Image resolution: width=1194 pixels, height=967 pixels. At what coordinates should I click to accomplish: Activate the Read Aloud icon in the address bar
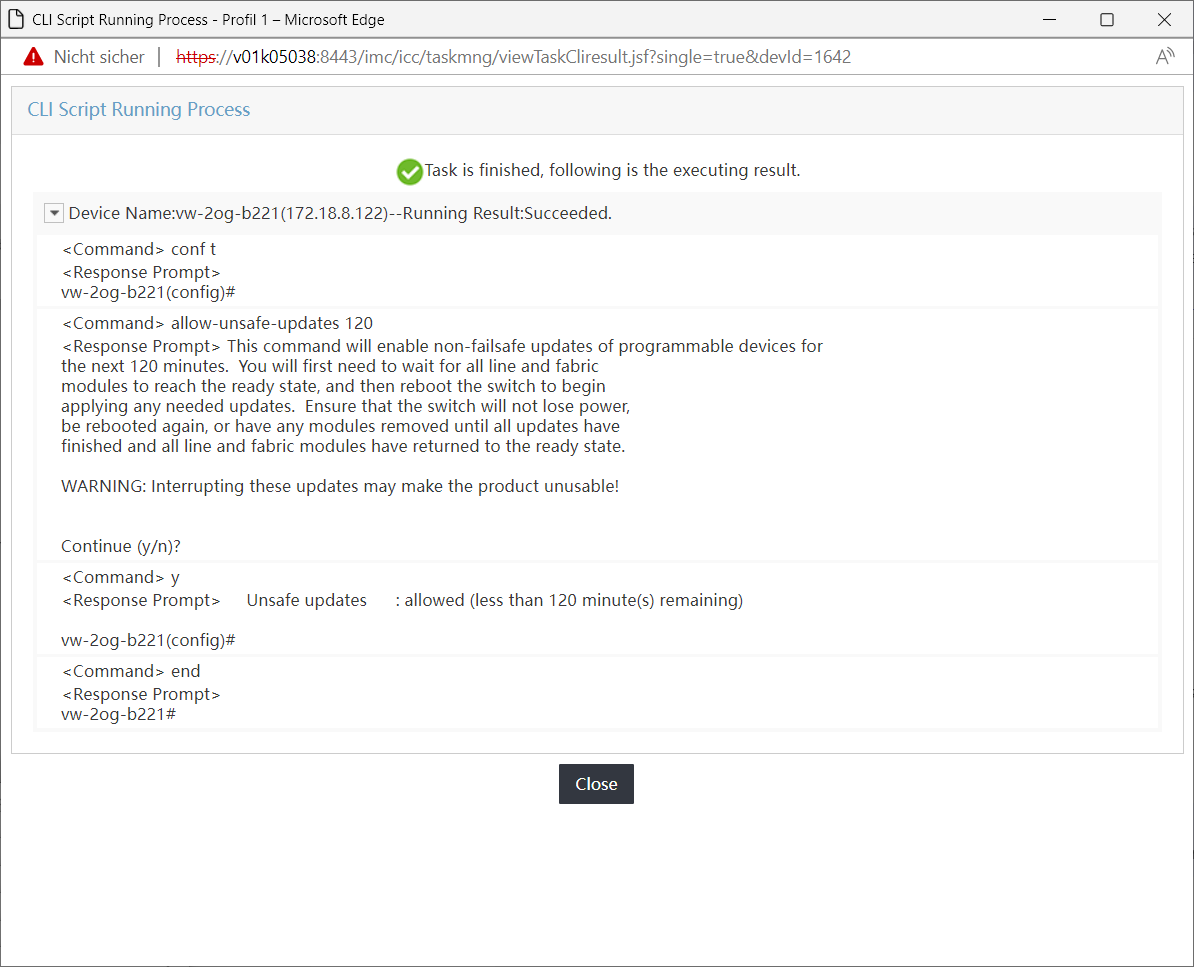coord(1165,56)
